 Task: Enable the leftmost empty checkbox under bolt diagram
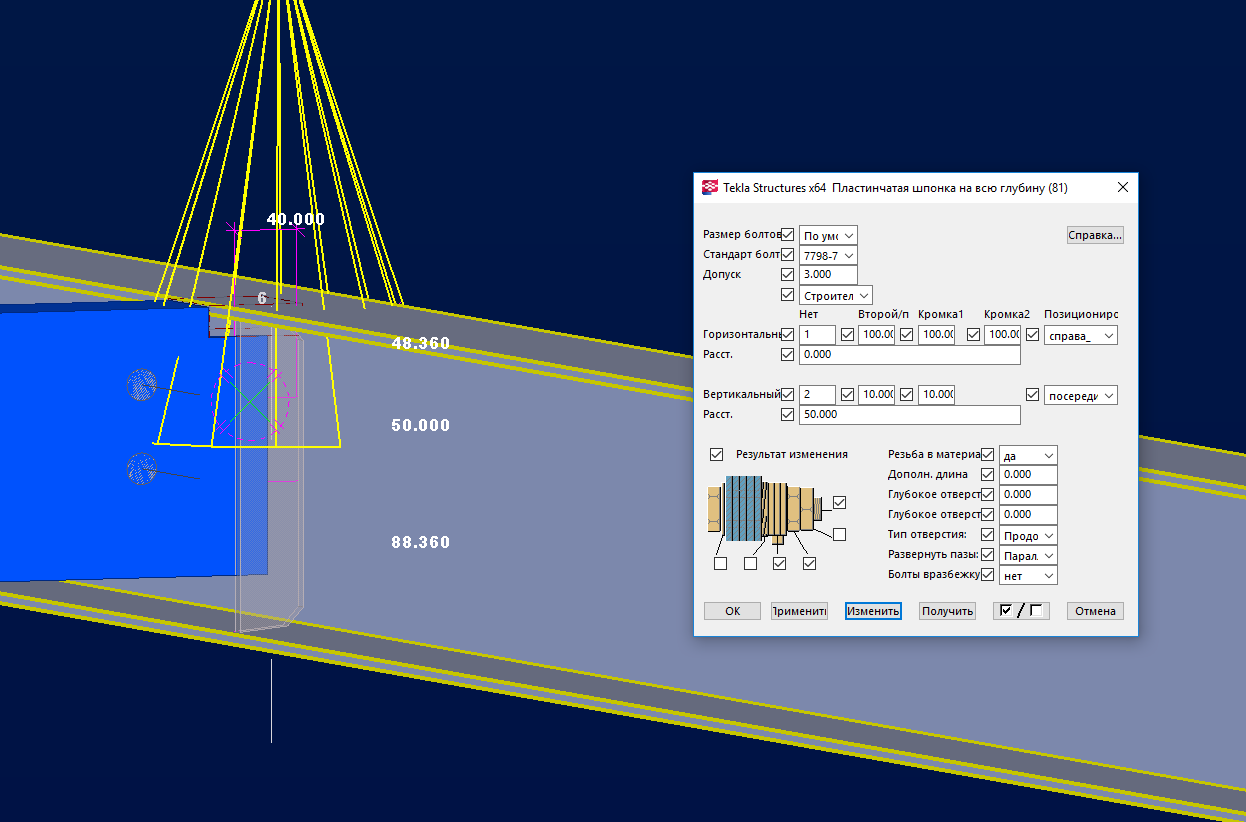[x=720, y=564]
